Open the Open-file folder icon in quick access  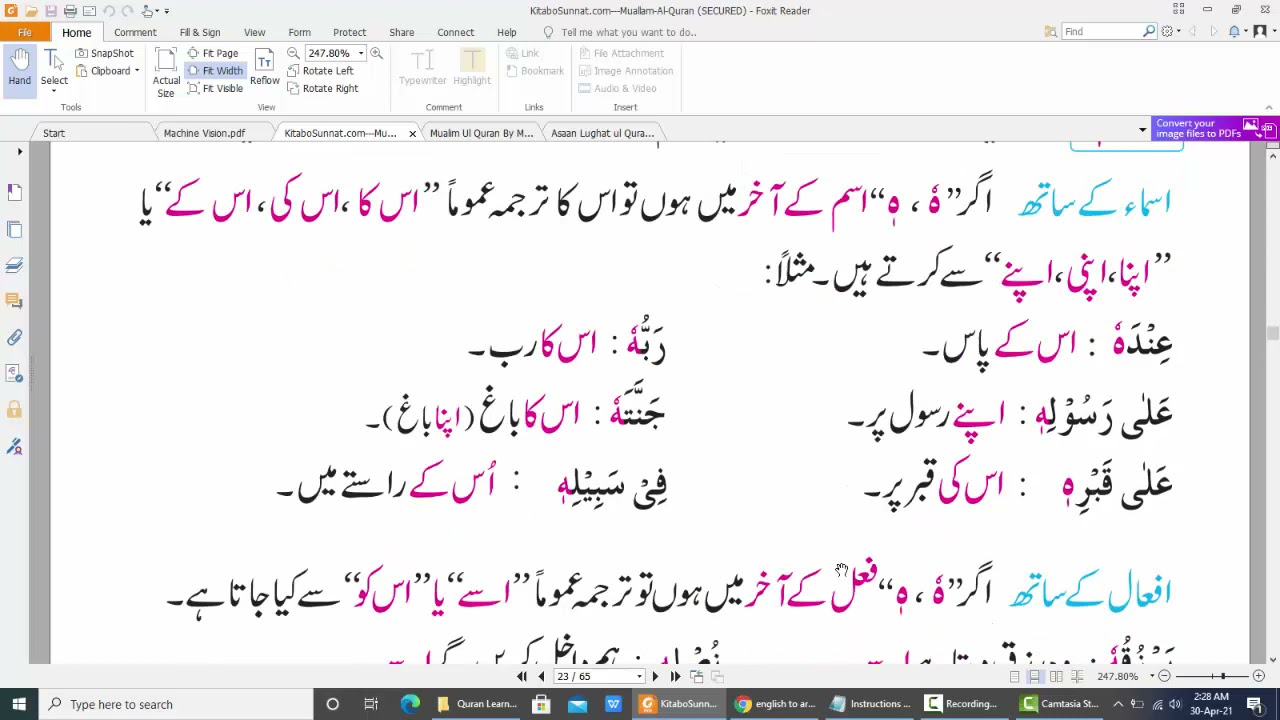[31, 10]
